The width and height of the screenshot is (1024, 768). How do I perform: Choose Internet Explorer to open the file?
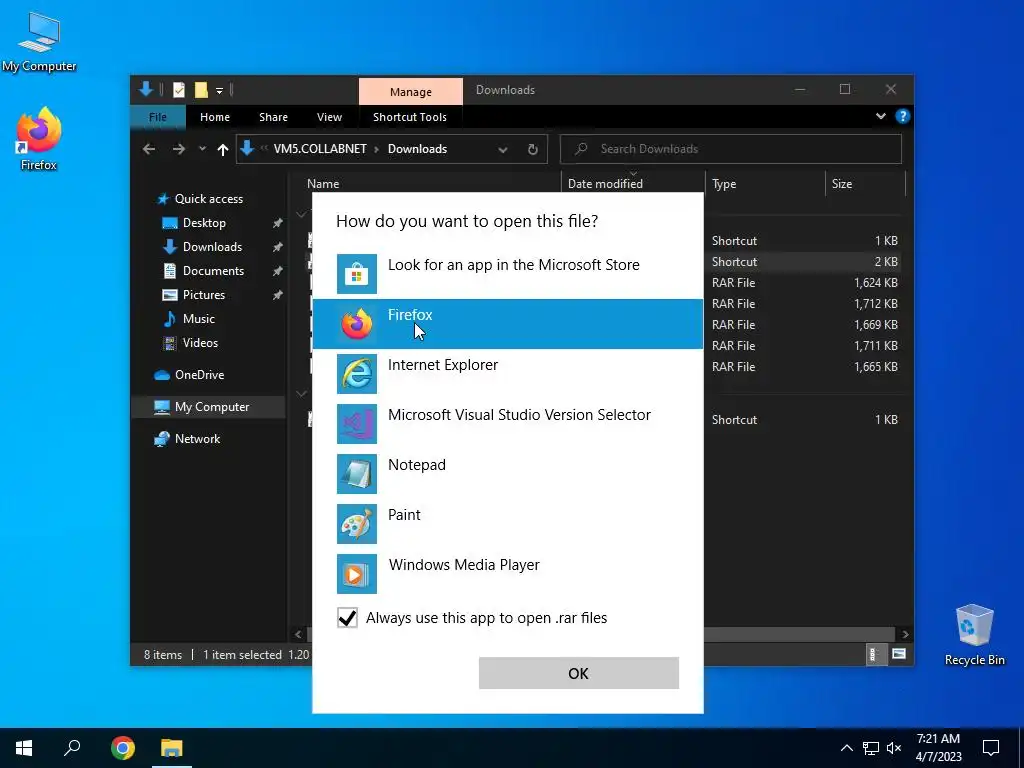tap(507, 374)
